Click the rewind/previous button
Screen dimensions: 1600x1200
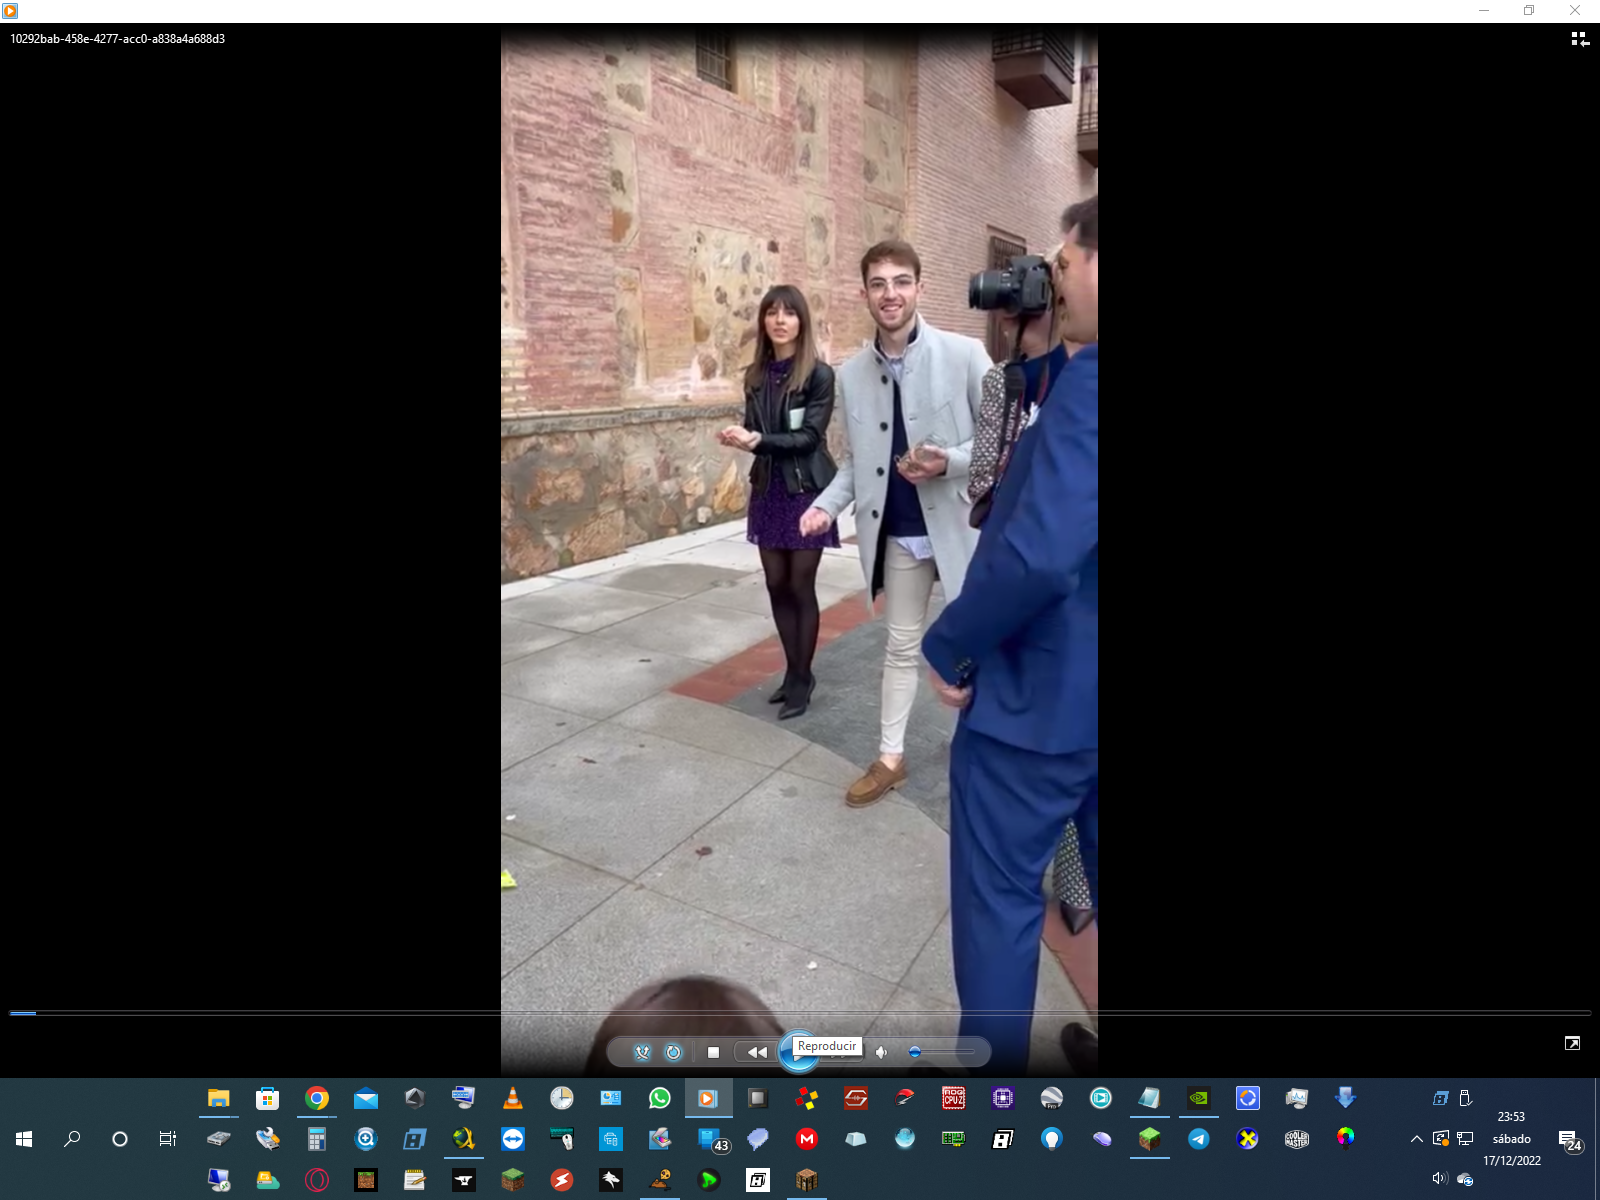coord(757,1052)
